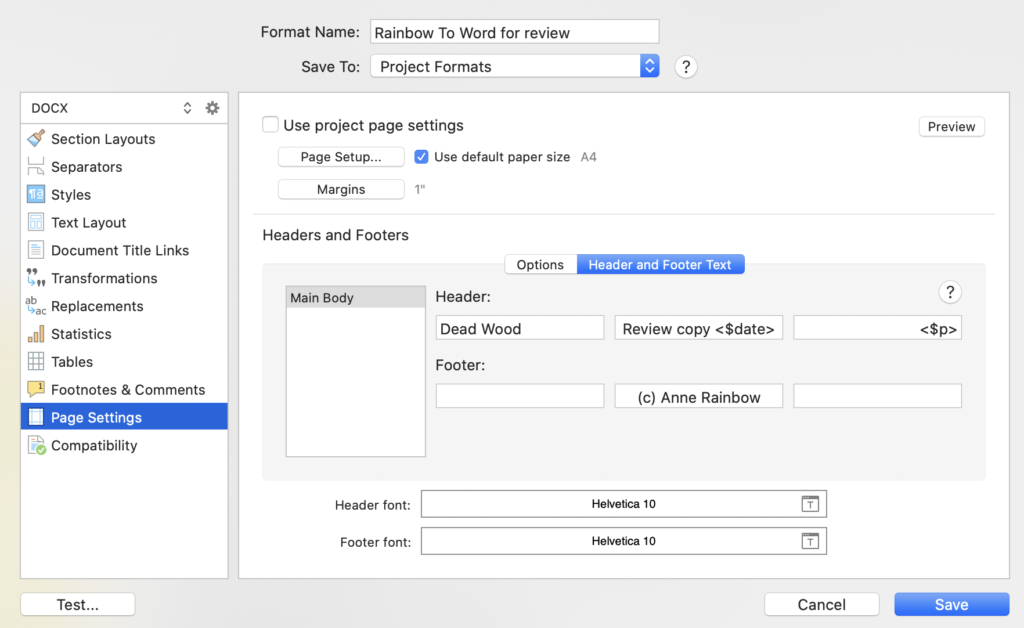Image resolution: width=1024 pixels, height=628 pixels.
Task: Open the DOCX format dropdown
Action: tap(187, 107)
